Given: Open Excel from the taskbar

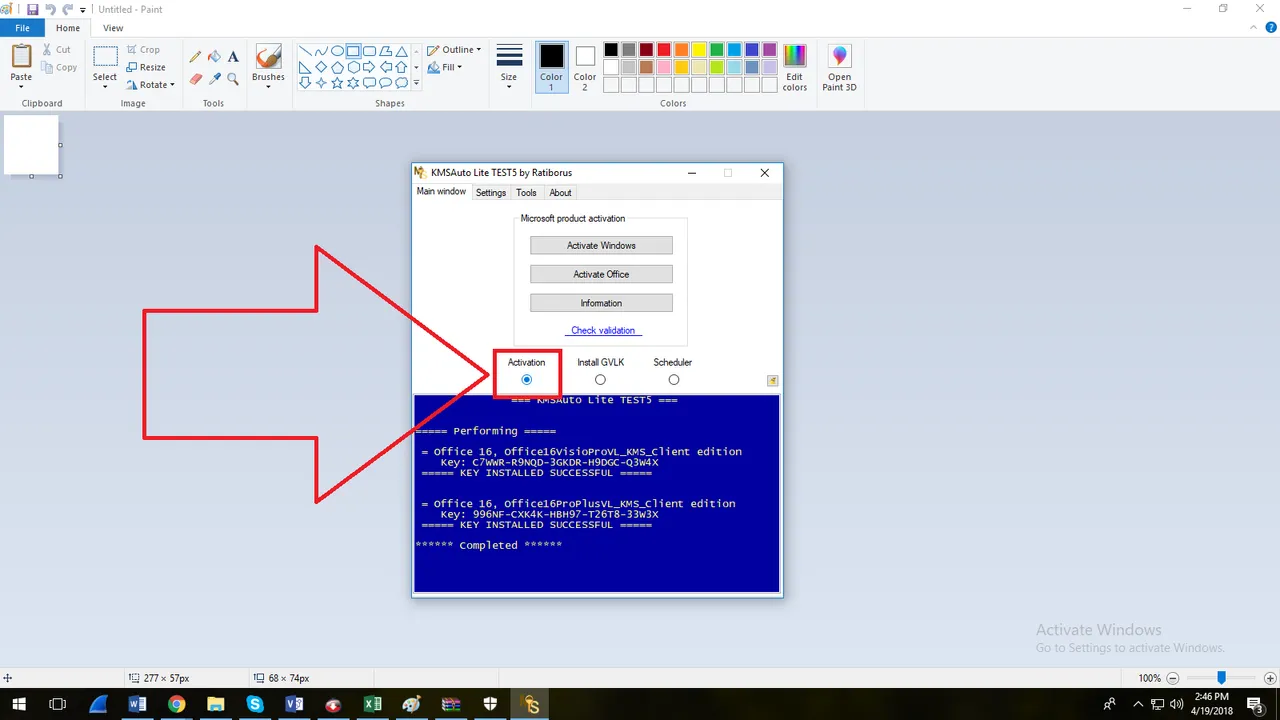Looking at the screenshot, I should point(372,704).
